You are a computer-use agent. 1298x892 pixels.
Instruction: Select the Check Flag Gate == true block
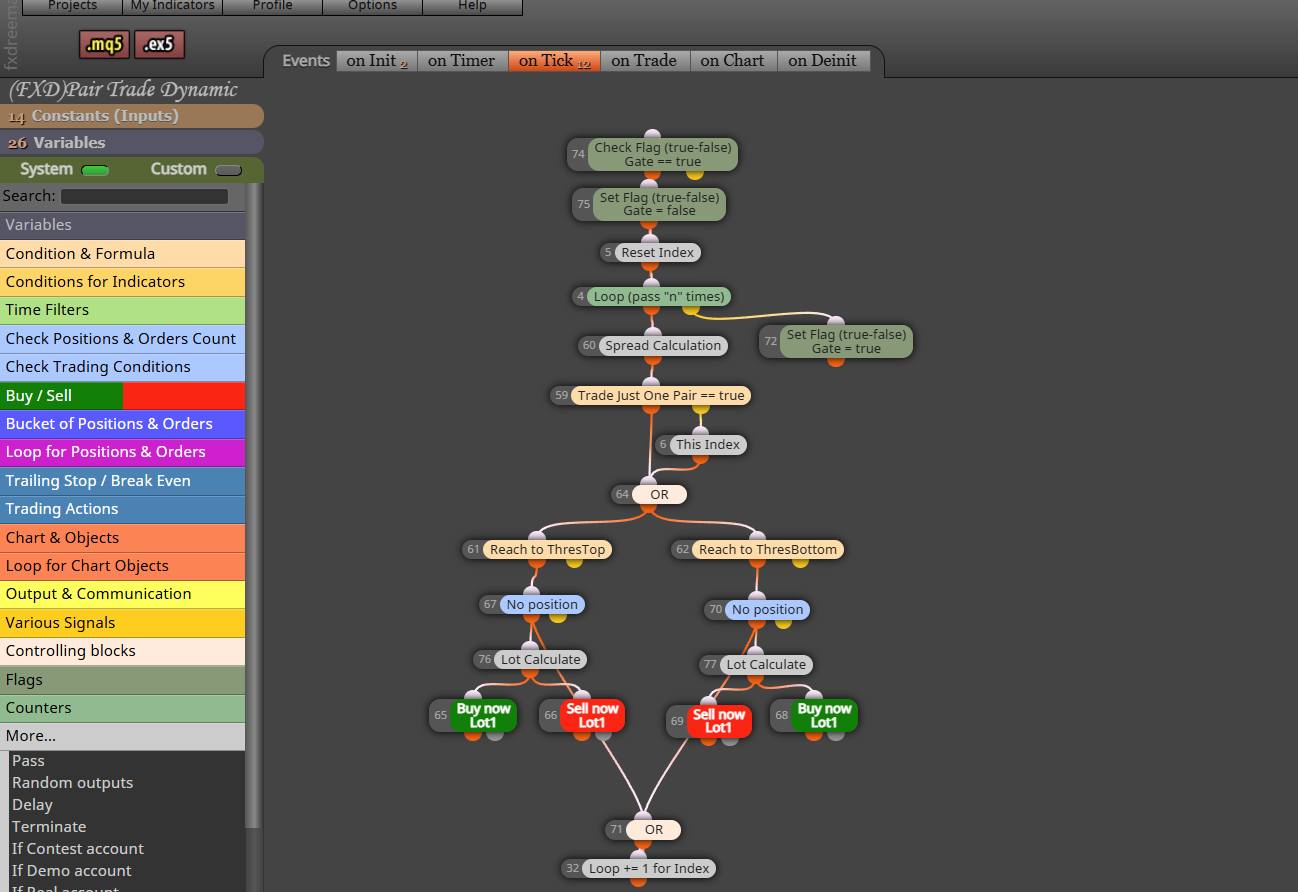pyautogui.click(x=662, y=154)
